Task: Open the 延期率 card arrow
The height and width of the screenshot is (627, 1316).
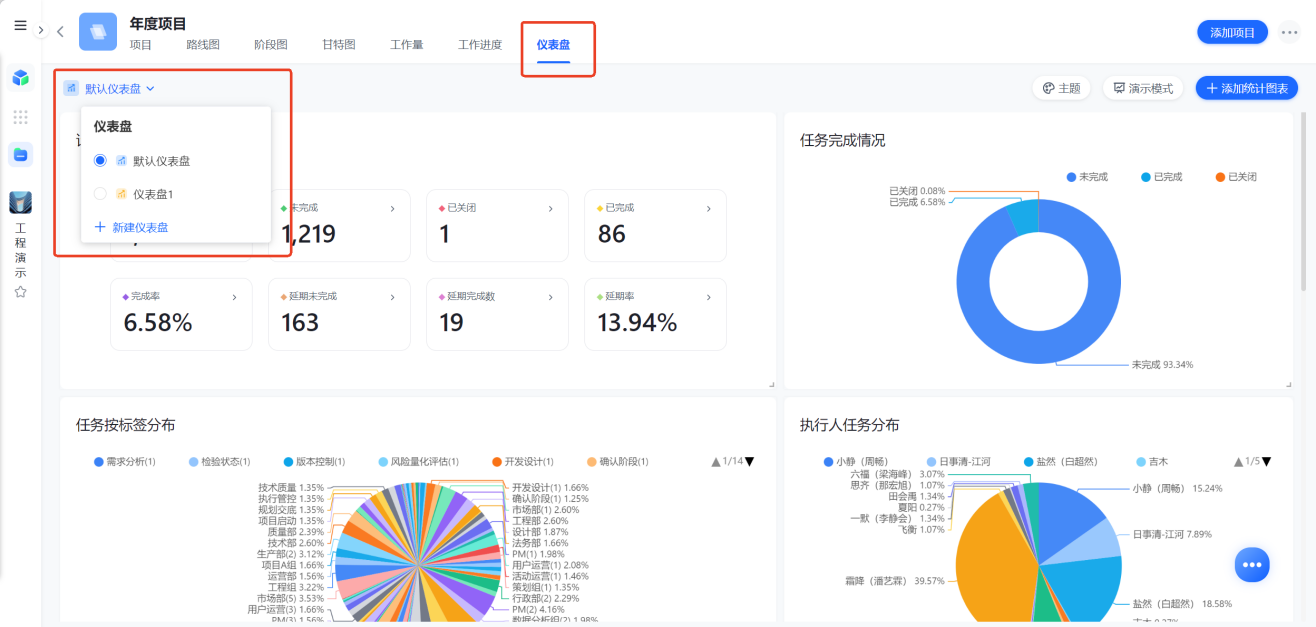Action: click(708, 297)
